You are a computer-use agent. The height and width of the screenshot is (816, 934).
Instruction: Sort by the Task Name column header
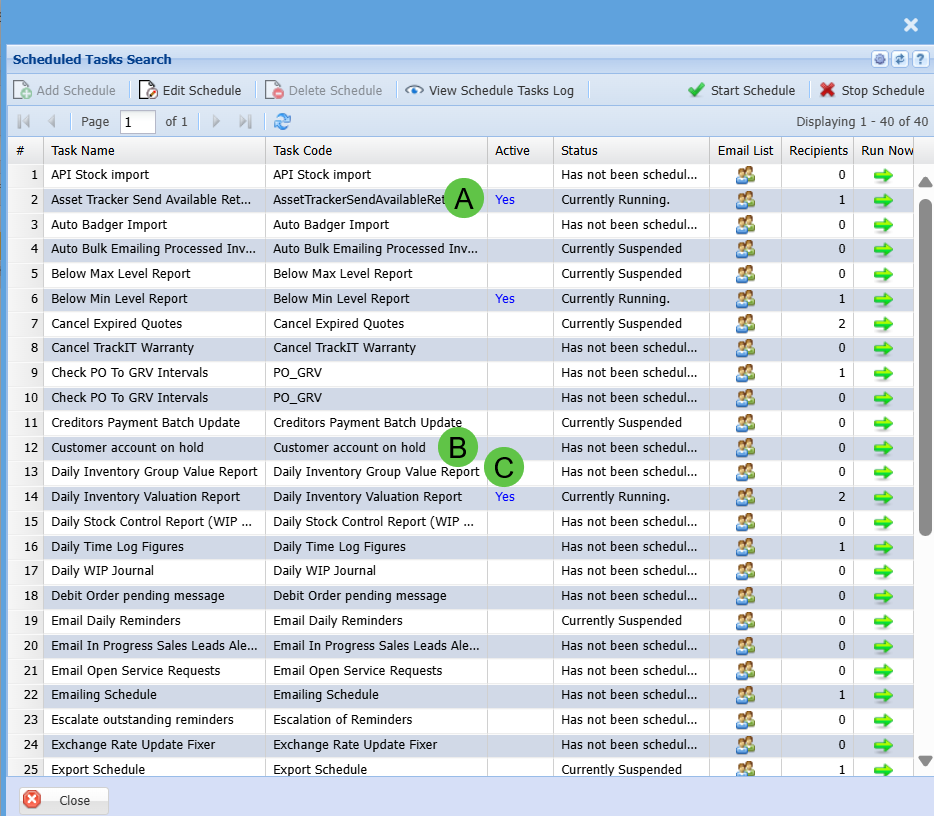pyautogui.click(x=83, y=151)
